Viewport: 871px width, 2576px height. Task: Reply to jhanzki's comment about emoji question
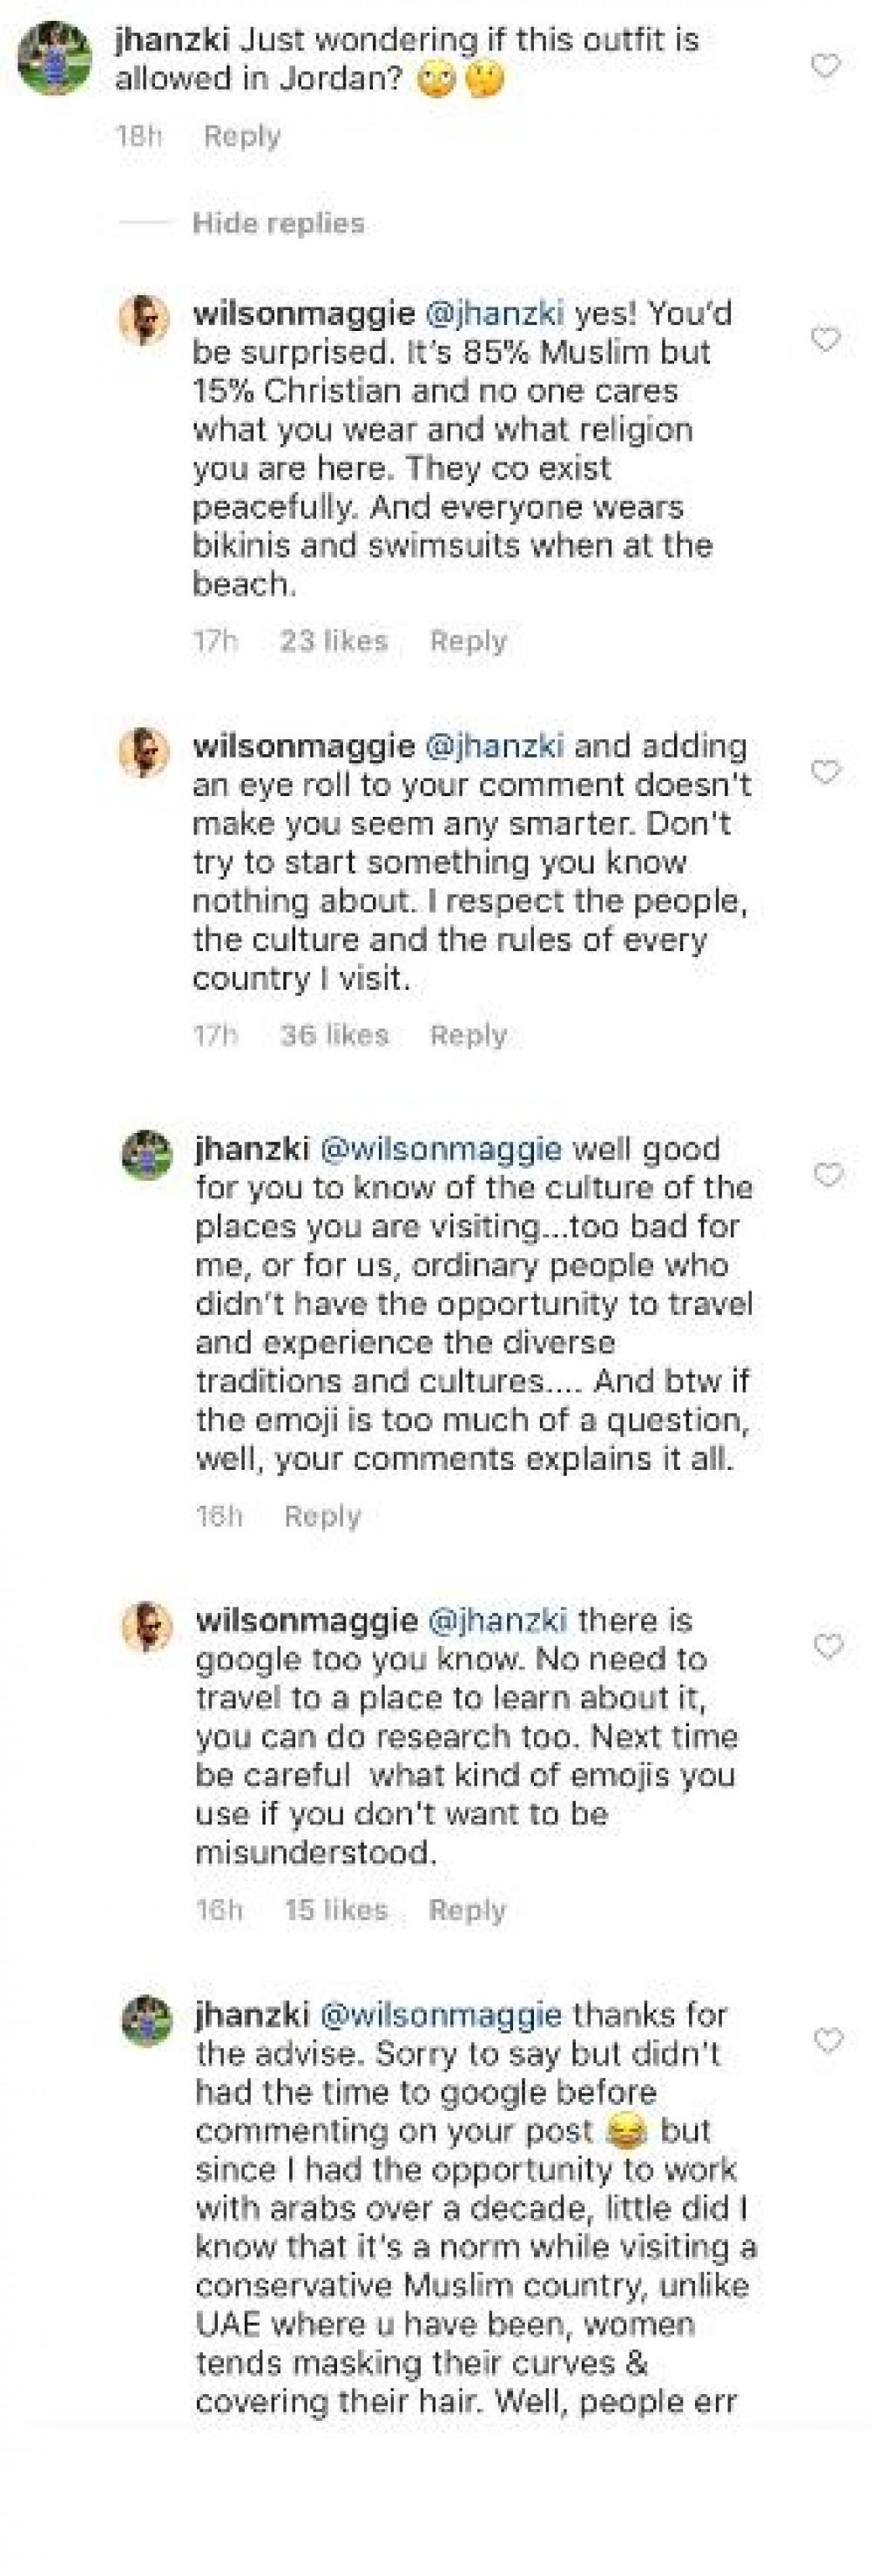[322, 1516]
